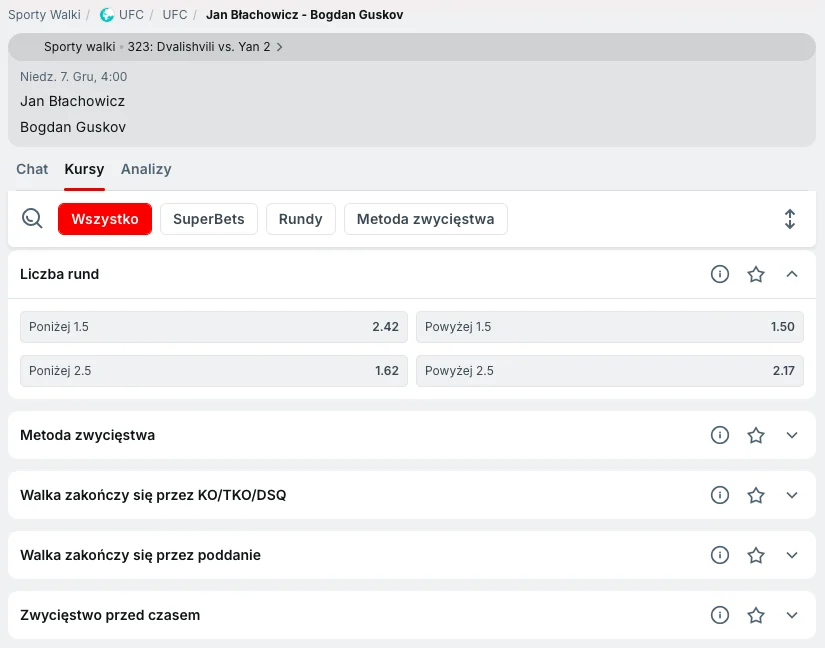Open Sporty Walki breadcrumb link
Screen dimensions: 825x648
[x=44, y=15]
